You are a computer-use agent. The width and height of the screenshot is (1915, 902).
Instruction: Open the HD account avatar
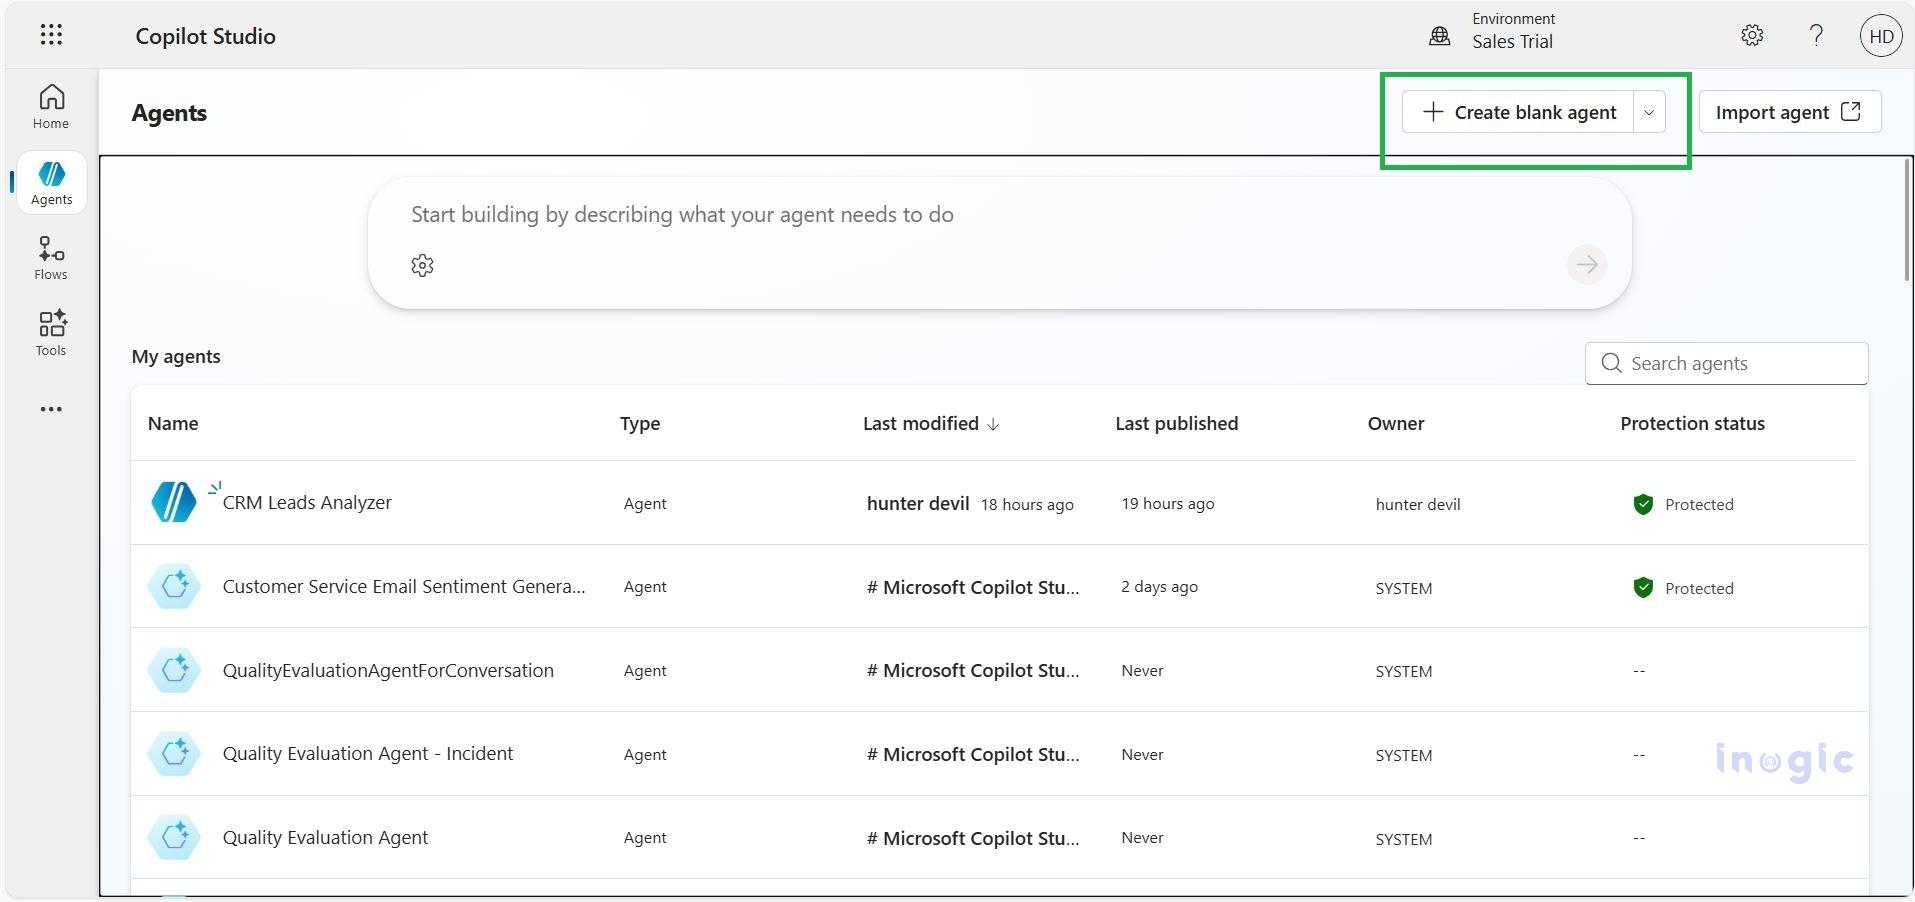[1881, 35]
